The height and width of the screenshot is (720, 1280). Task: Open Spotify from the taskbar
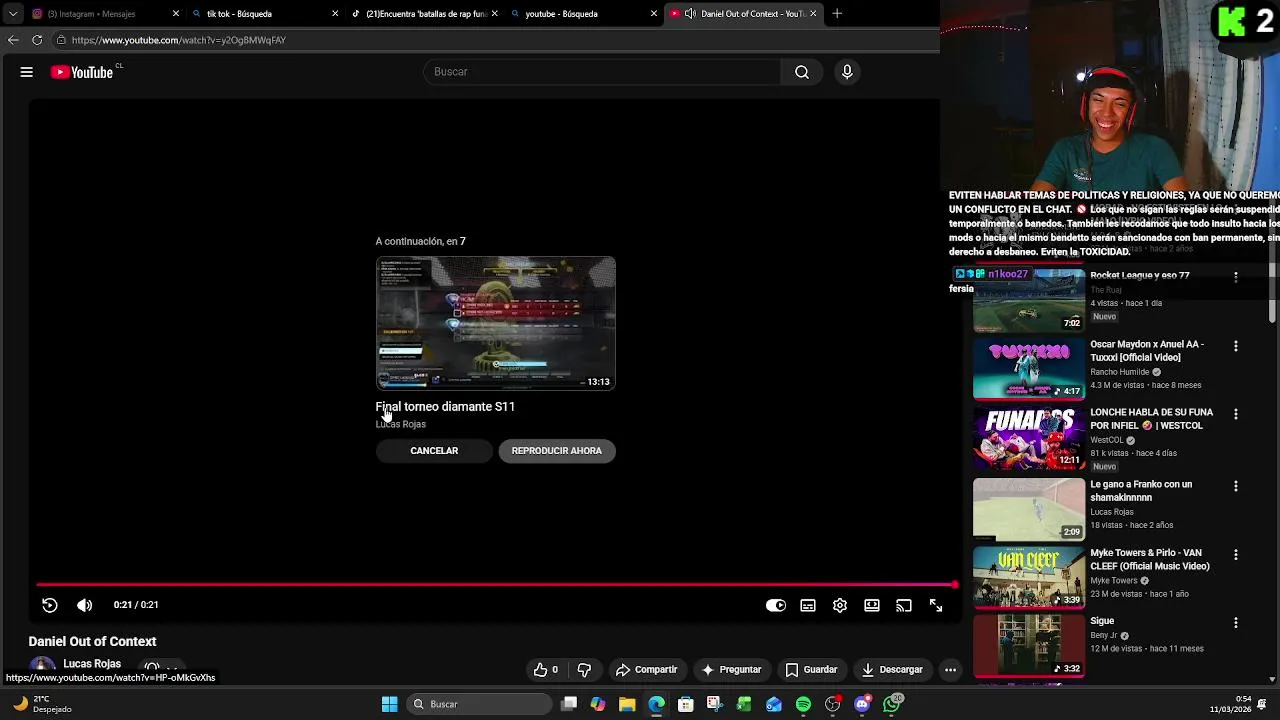(803, 705)
